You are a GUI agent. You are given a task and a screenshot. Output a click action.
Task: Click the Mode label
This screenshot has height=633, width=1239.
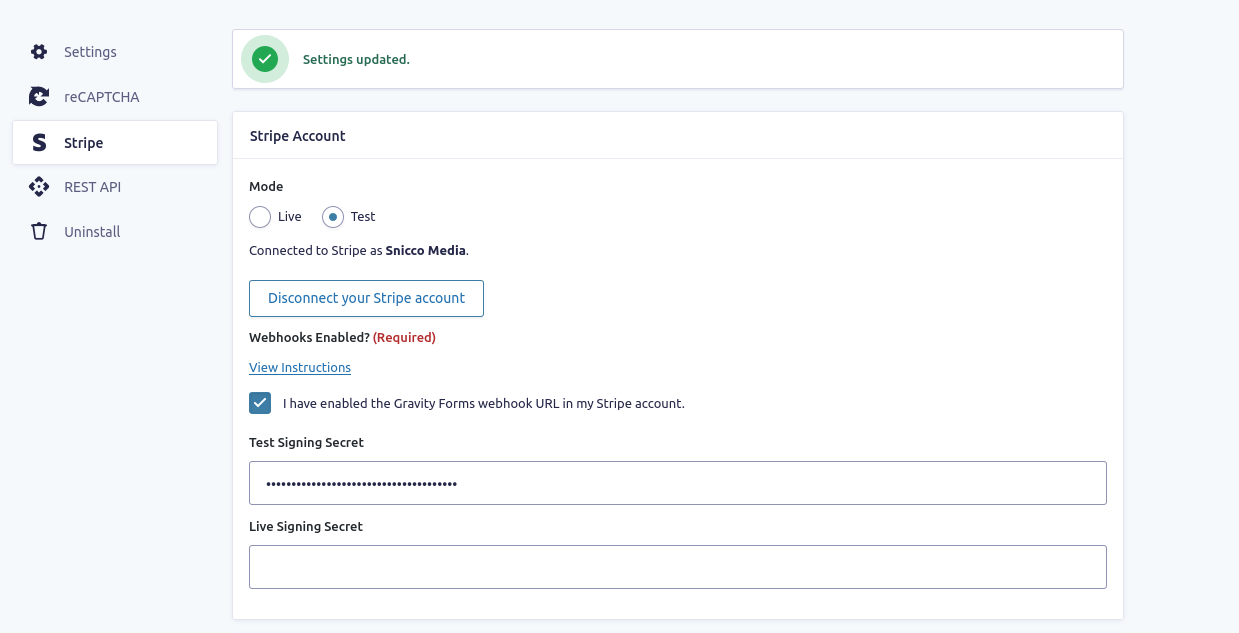click(x=266, y=187)
